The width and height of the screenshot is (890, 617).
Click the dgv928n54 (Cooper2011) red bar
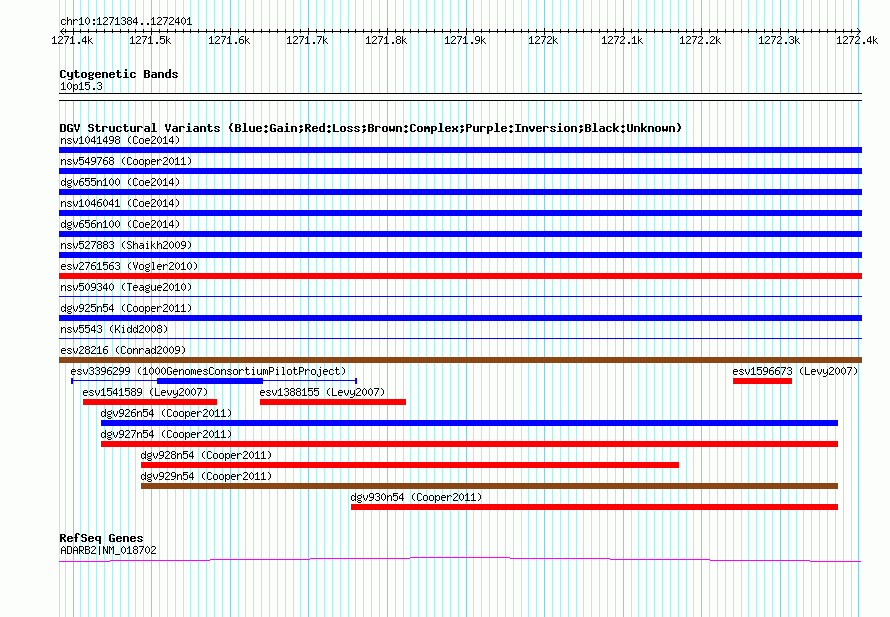pyautogui.click(x=410, y=465)
